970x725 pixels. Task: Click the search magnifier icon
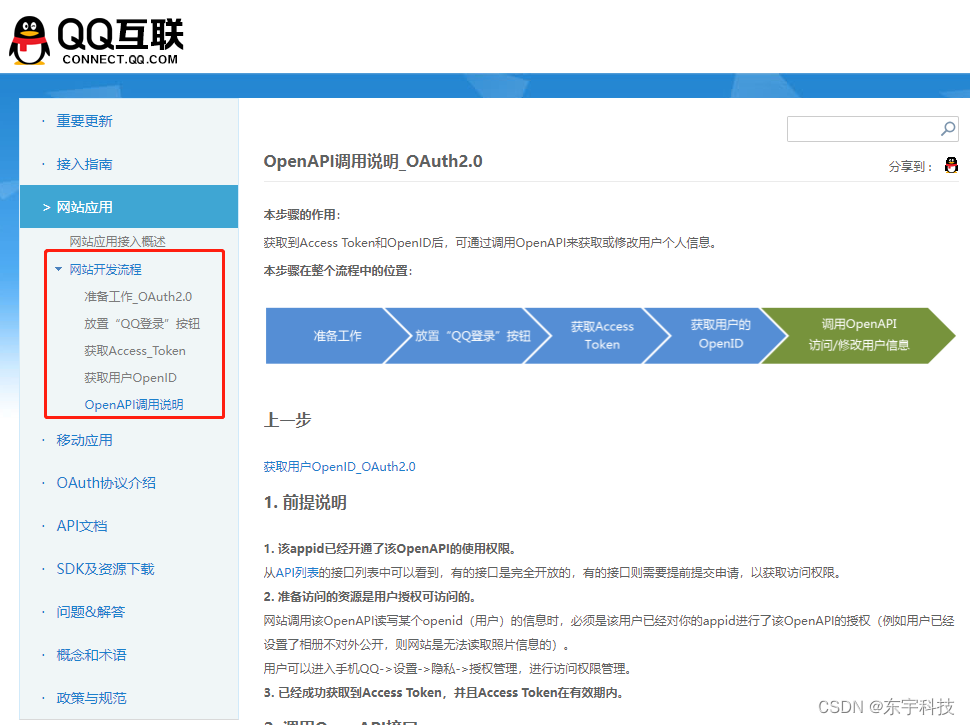tap(947, 129)
